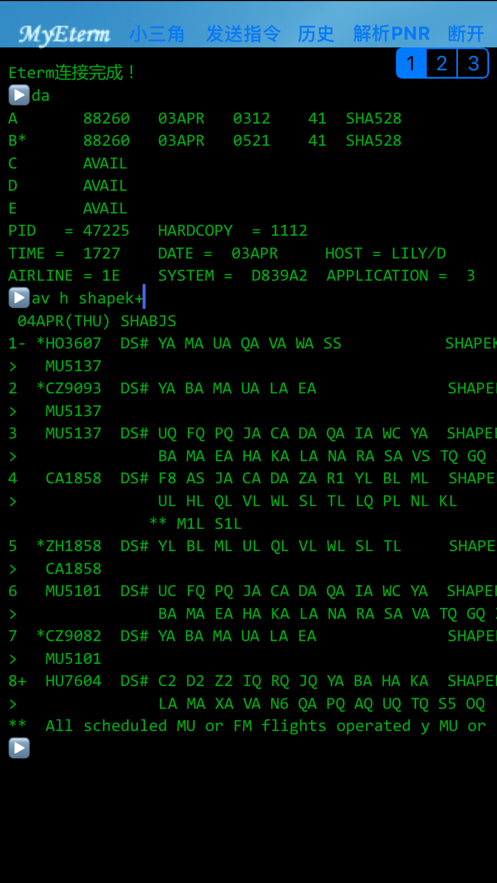Open 历史 command history
Screen dimensions: 497x883
click(x=316, y=34)
